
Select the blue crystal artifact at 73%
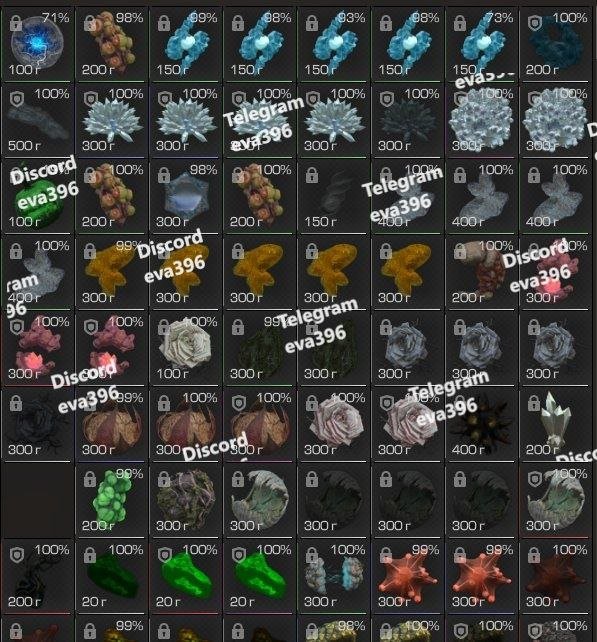click(x=481, y=43)
